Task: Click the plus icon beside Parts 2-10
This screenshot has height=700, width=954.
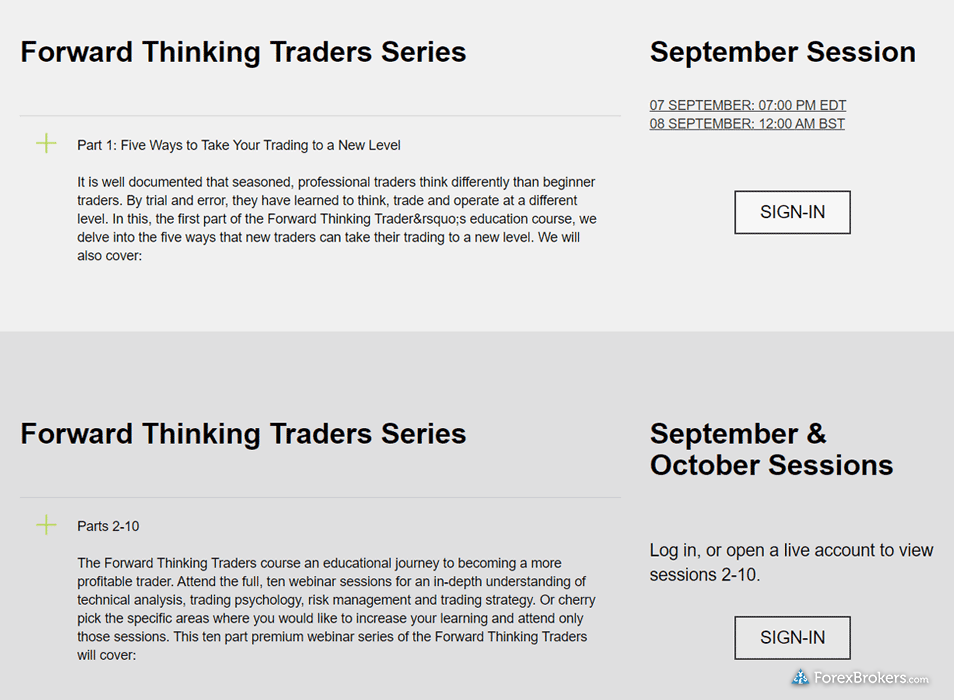Action: click(x=46, y=525)
